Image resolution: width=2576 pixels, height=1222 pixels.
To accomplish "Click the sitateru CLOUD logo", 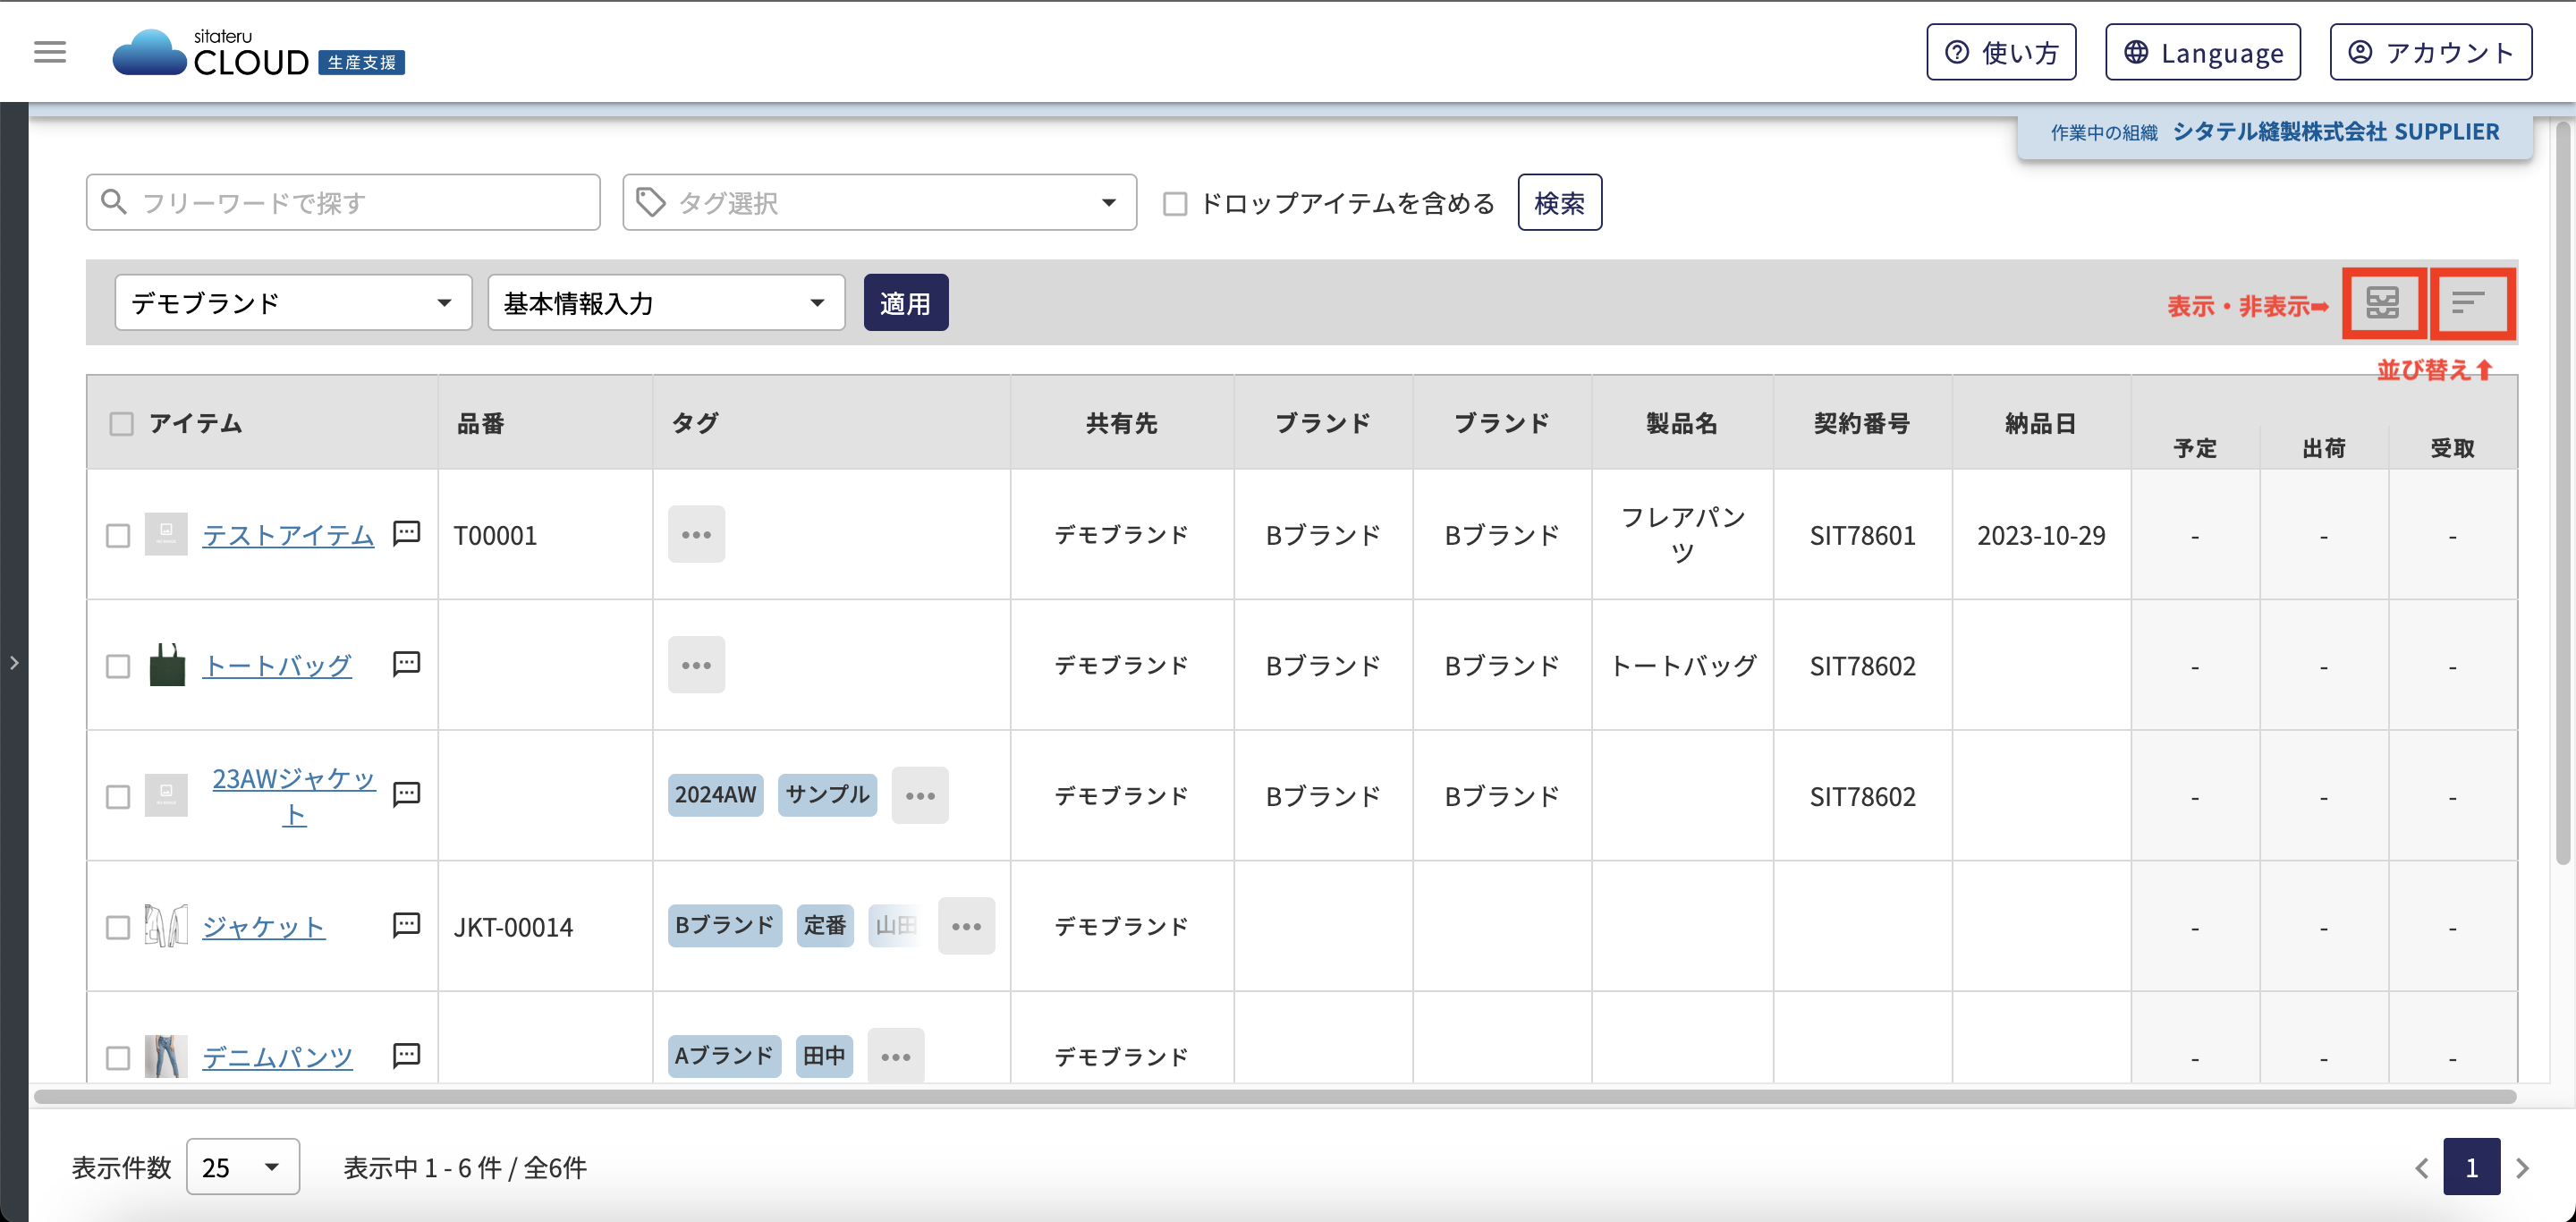I will tap(258, 52).
